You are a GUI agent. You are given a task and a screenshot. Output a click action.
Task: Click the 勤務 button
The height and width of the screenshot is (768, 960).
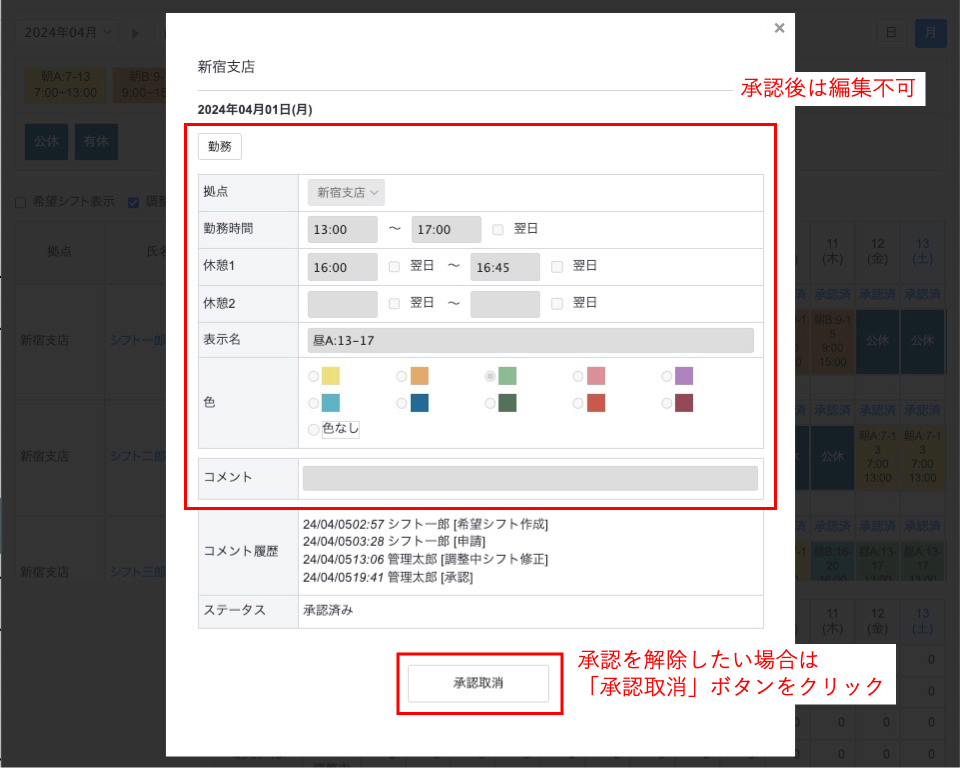(x=220, y=146)
